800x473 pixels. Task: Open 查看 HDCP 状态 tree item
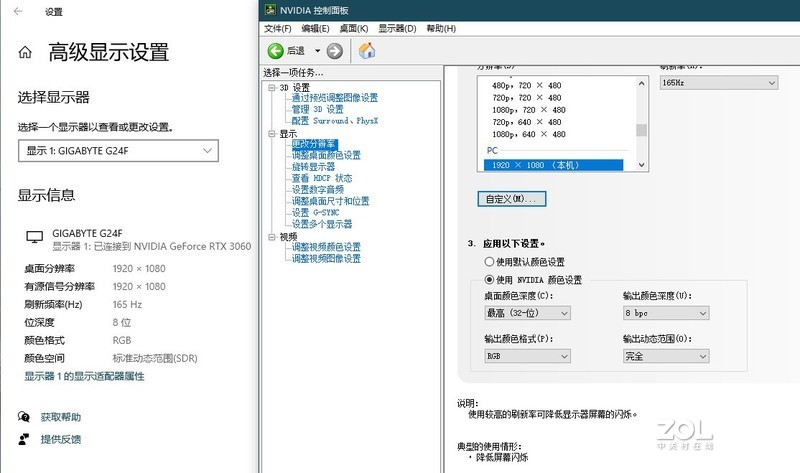click(x=322, y=178)
